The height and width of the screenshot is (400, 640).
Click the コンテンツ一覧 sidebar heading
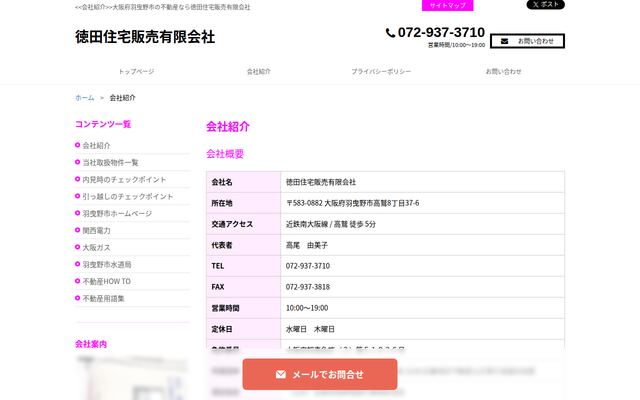tap(103, 124)
